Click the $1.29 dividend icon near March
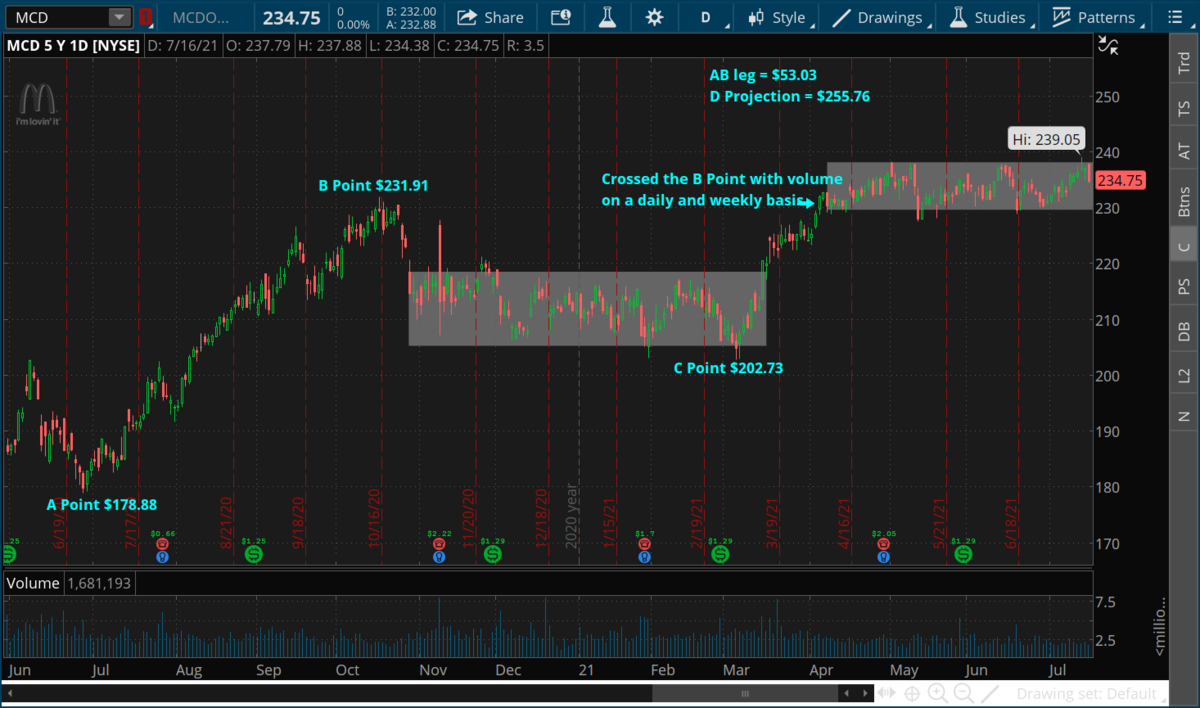 click(719, 553)
